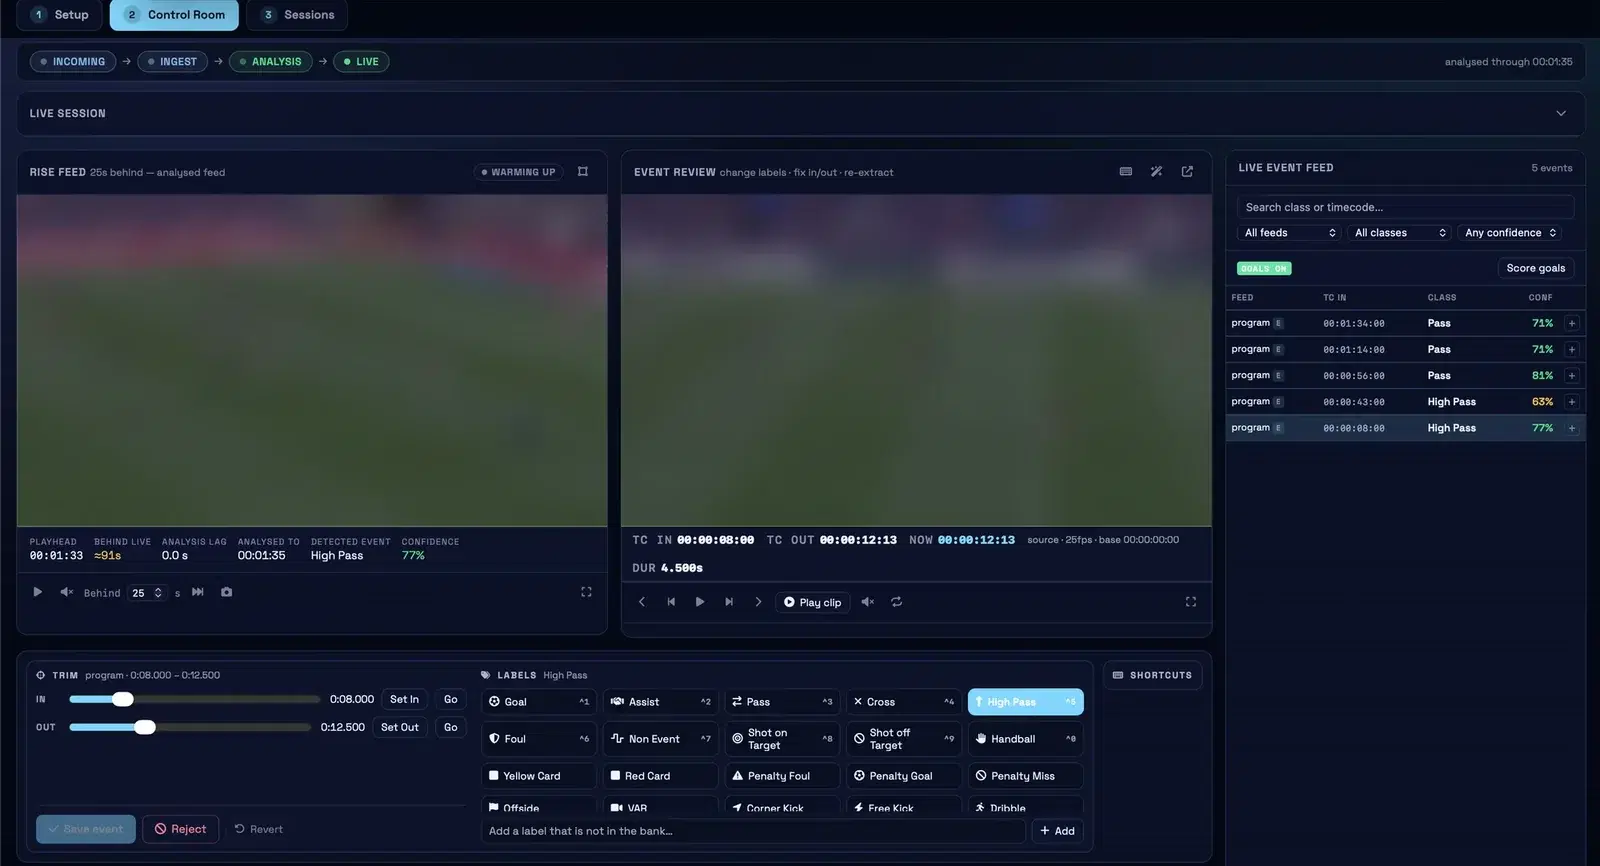Select the Ingest pipeline stage
Screen dimensions: 1600x866
pos(172,62)
